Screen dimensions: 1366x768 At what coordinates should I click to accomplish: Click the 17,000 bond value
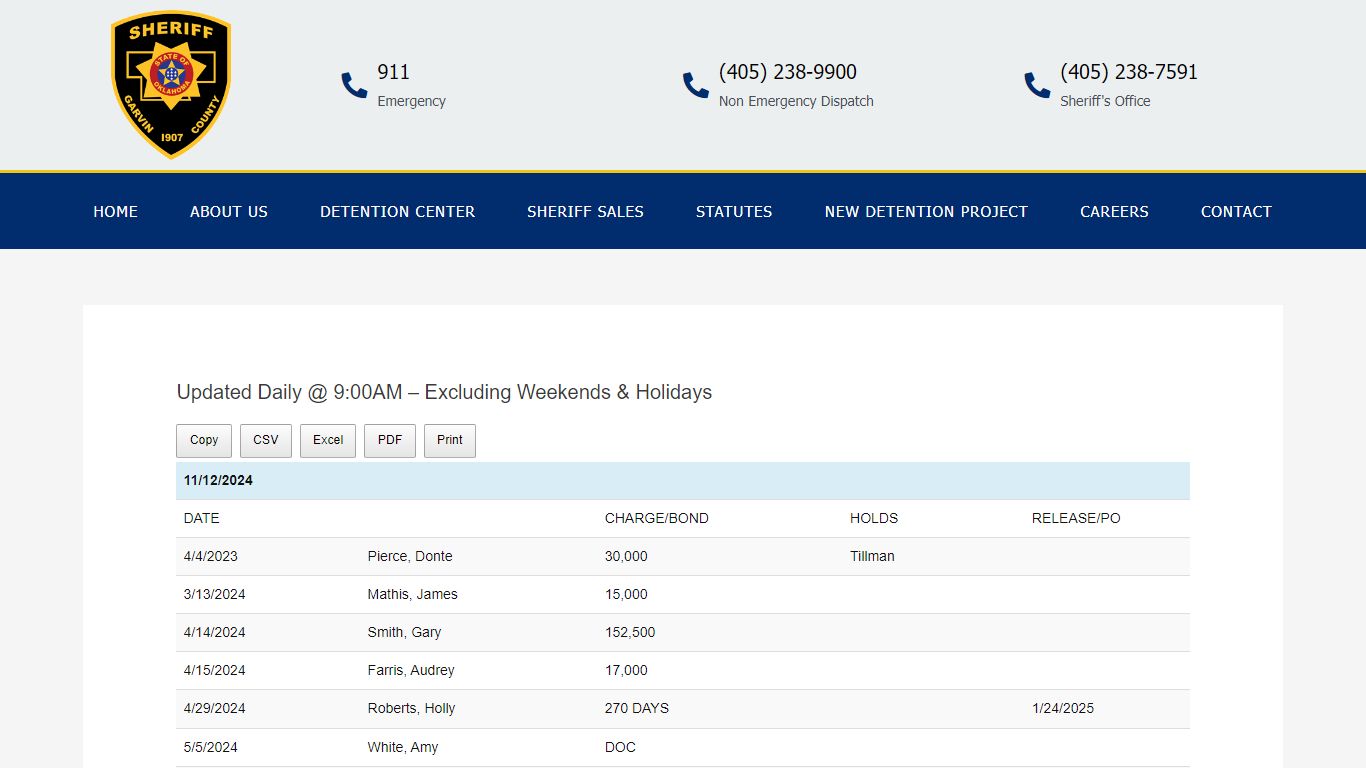(627, 671)
